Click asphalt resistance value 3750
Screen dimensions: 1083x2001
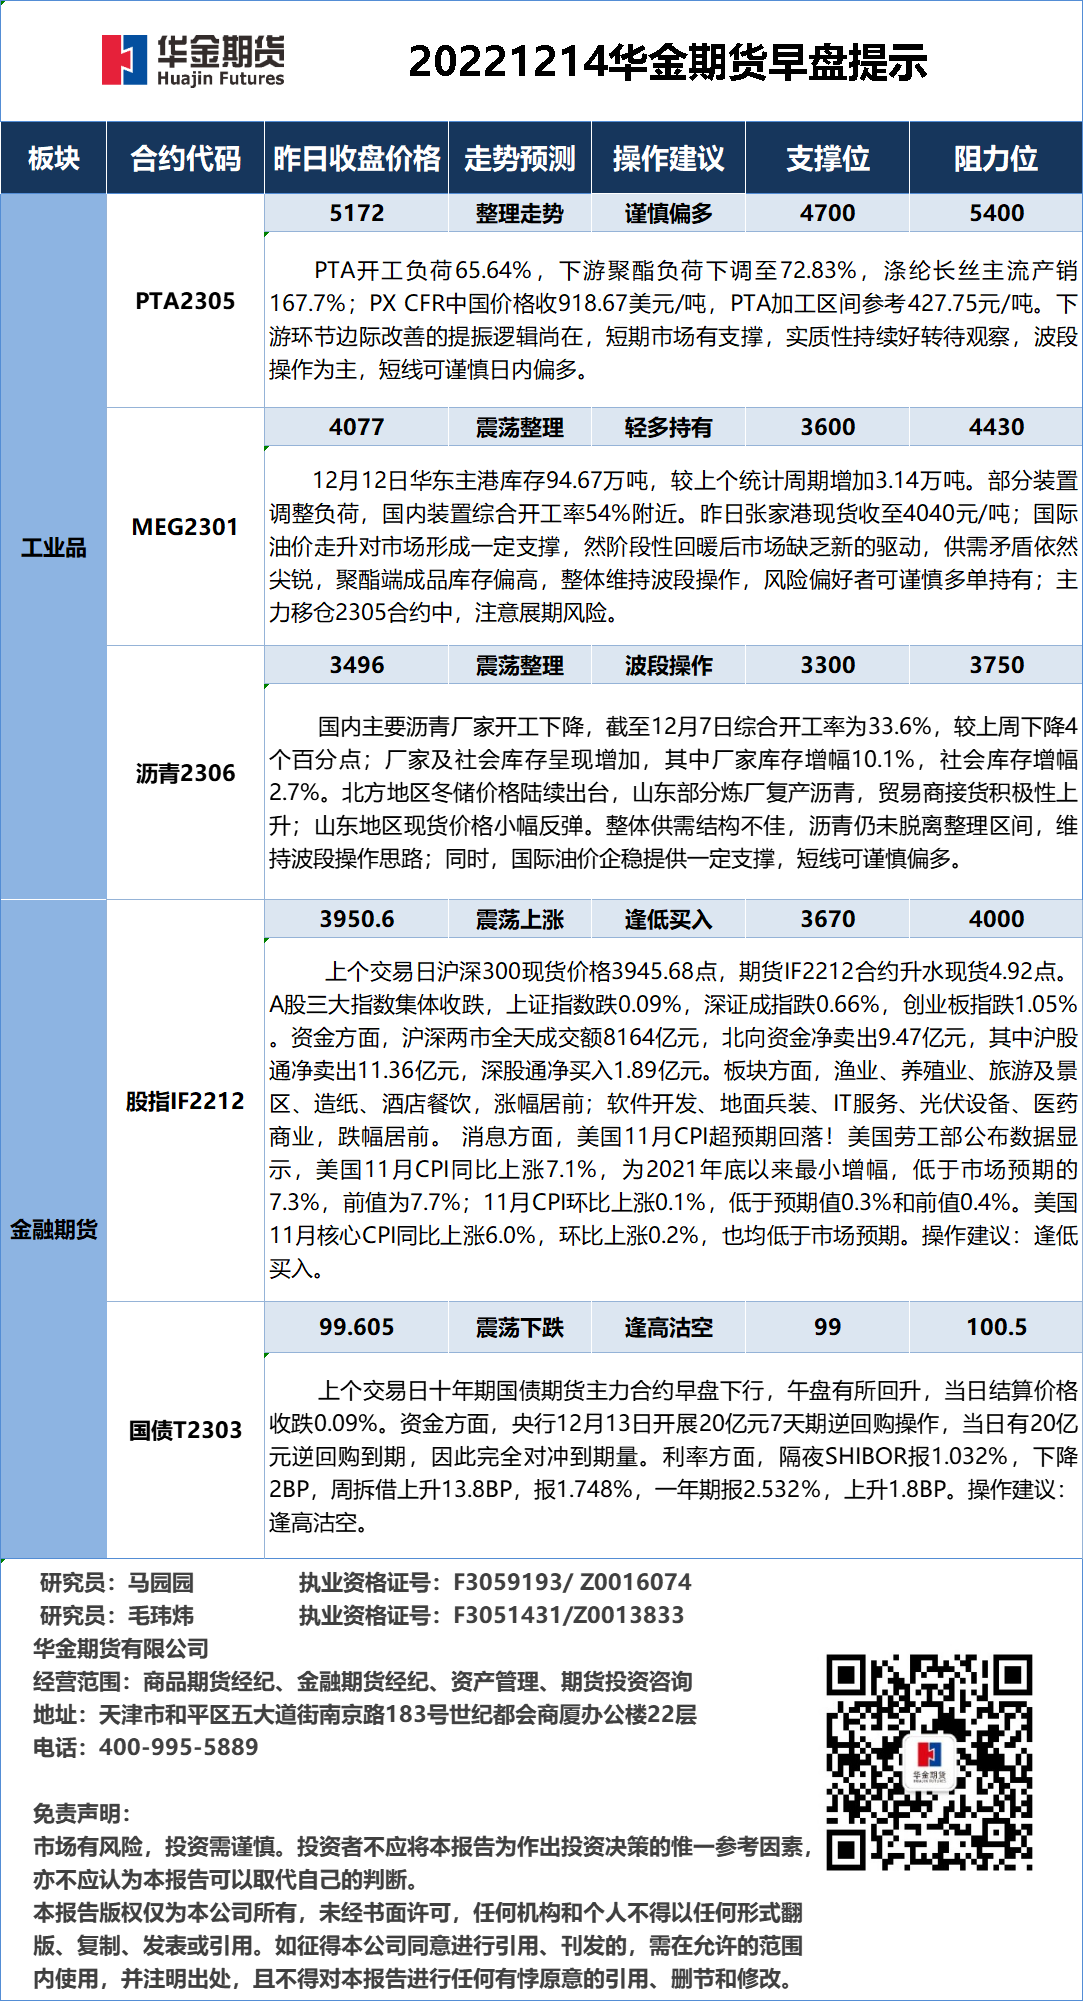pos(996,665)
